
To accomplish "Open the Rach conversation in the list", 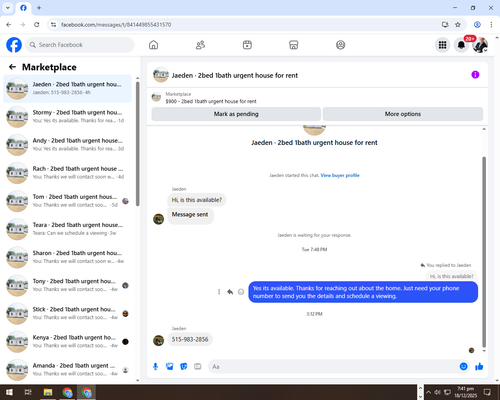I will pos(67,173).
